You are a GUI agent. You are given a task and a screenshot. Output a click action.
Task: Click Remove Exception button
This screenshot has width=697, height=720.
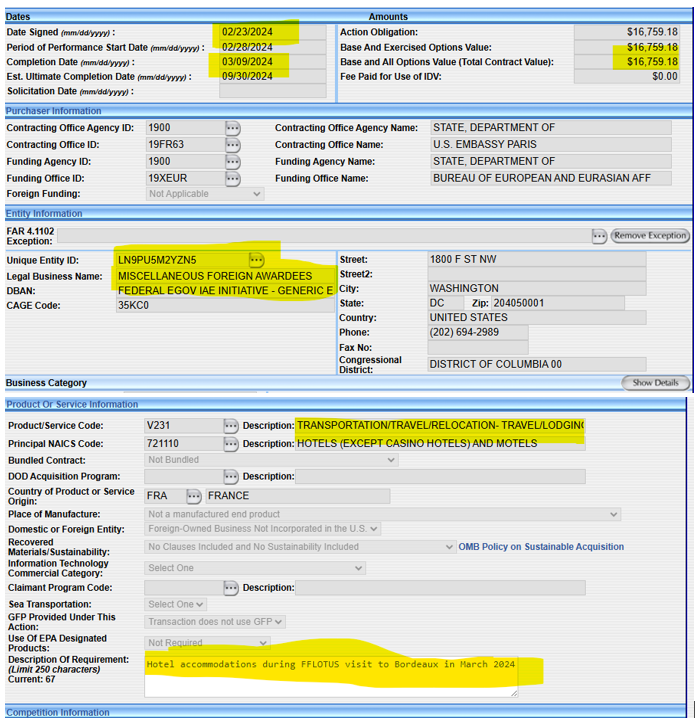(650, 236)
